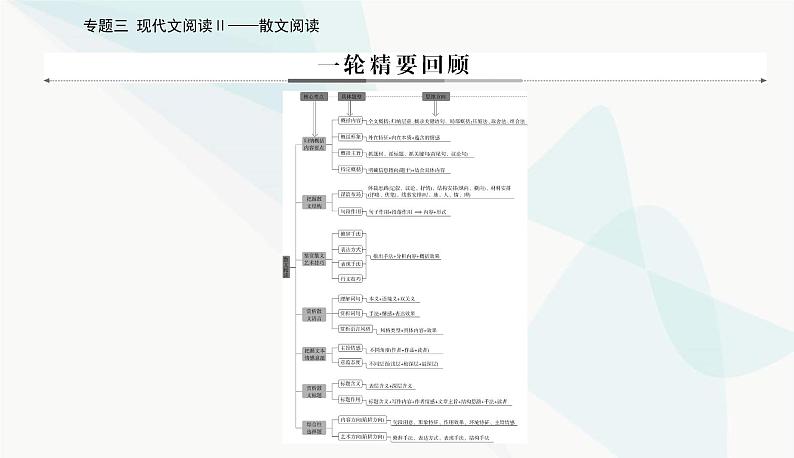Click the 艺术方向(陷阱方向) node

[362, 436]
